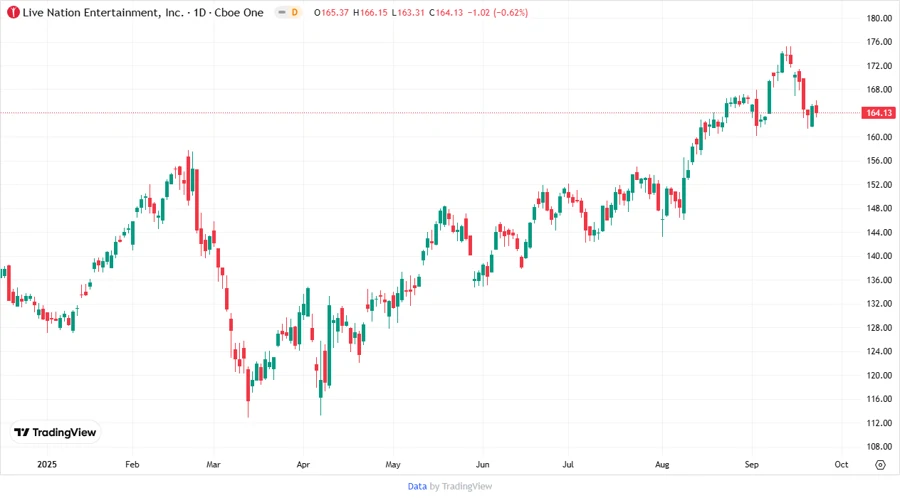Click the Oct label on time axis
The width and height of the screenshot is (900, 498).
841,465
